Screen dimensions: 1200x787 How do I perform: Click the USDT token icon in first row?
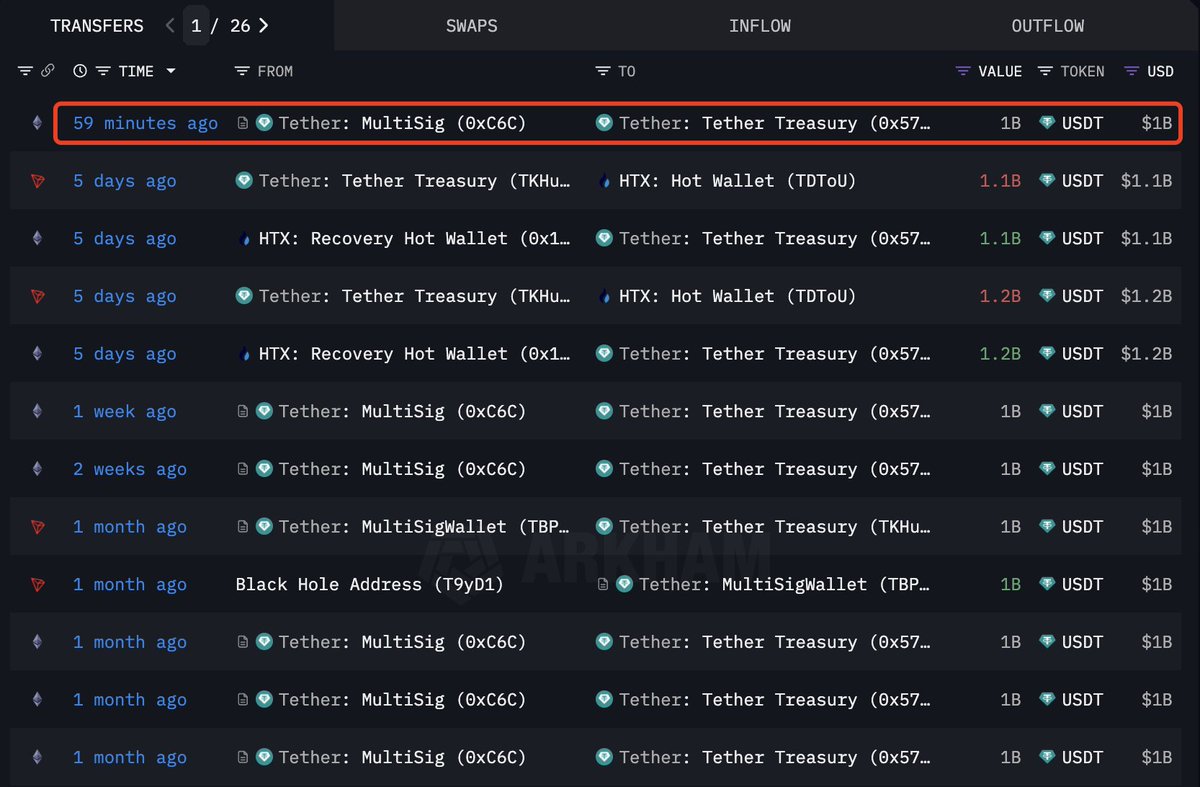pos(1047,123)
